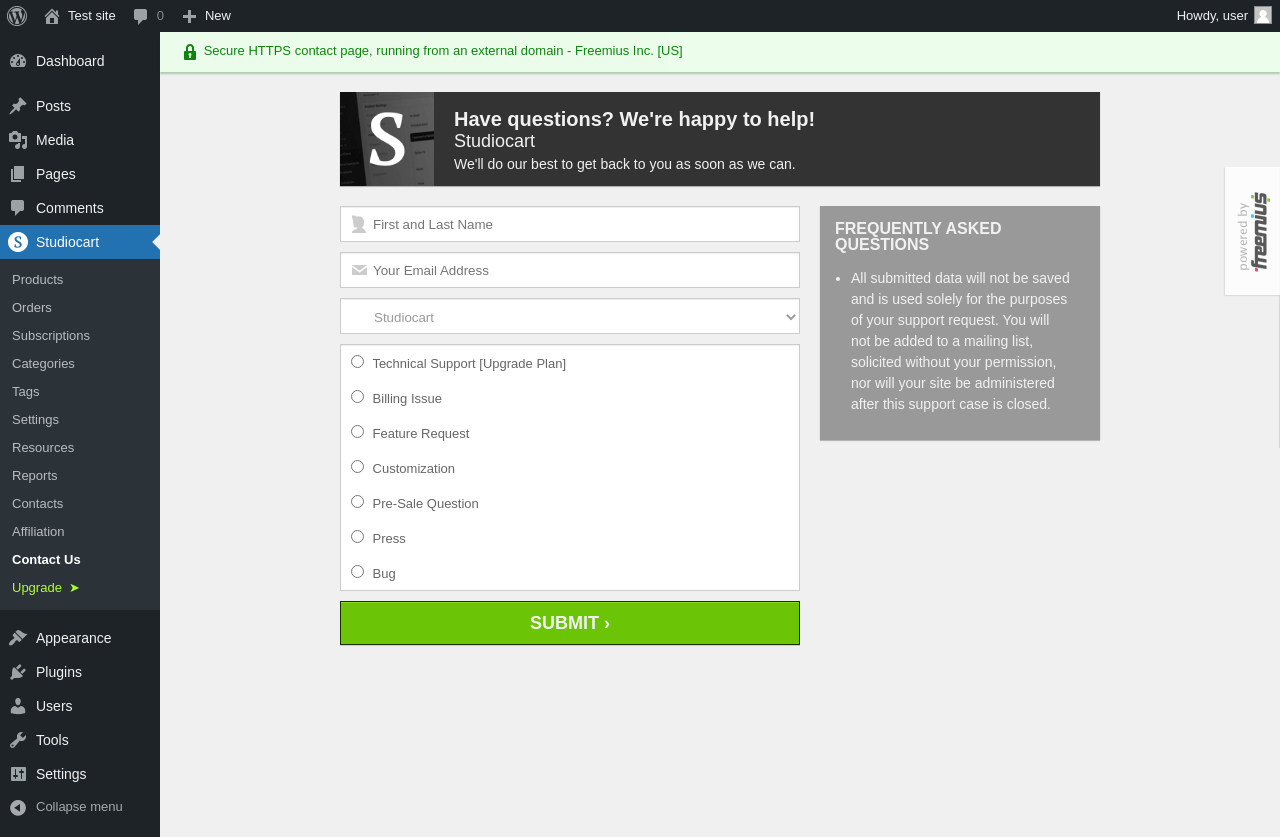Open Studiocart Settings submenu item
1280x837 pixels.
pyautogui.click(x=80, y=420)
